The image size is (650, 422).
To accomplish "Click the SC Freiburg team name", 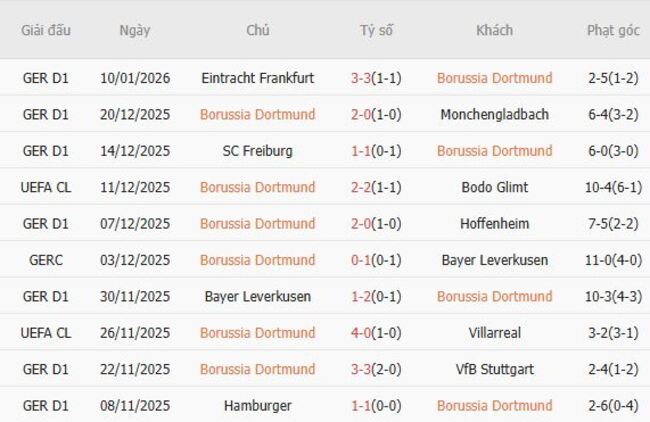I will [257, 151].
